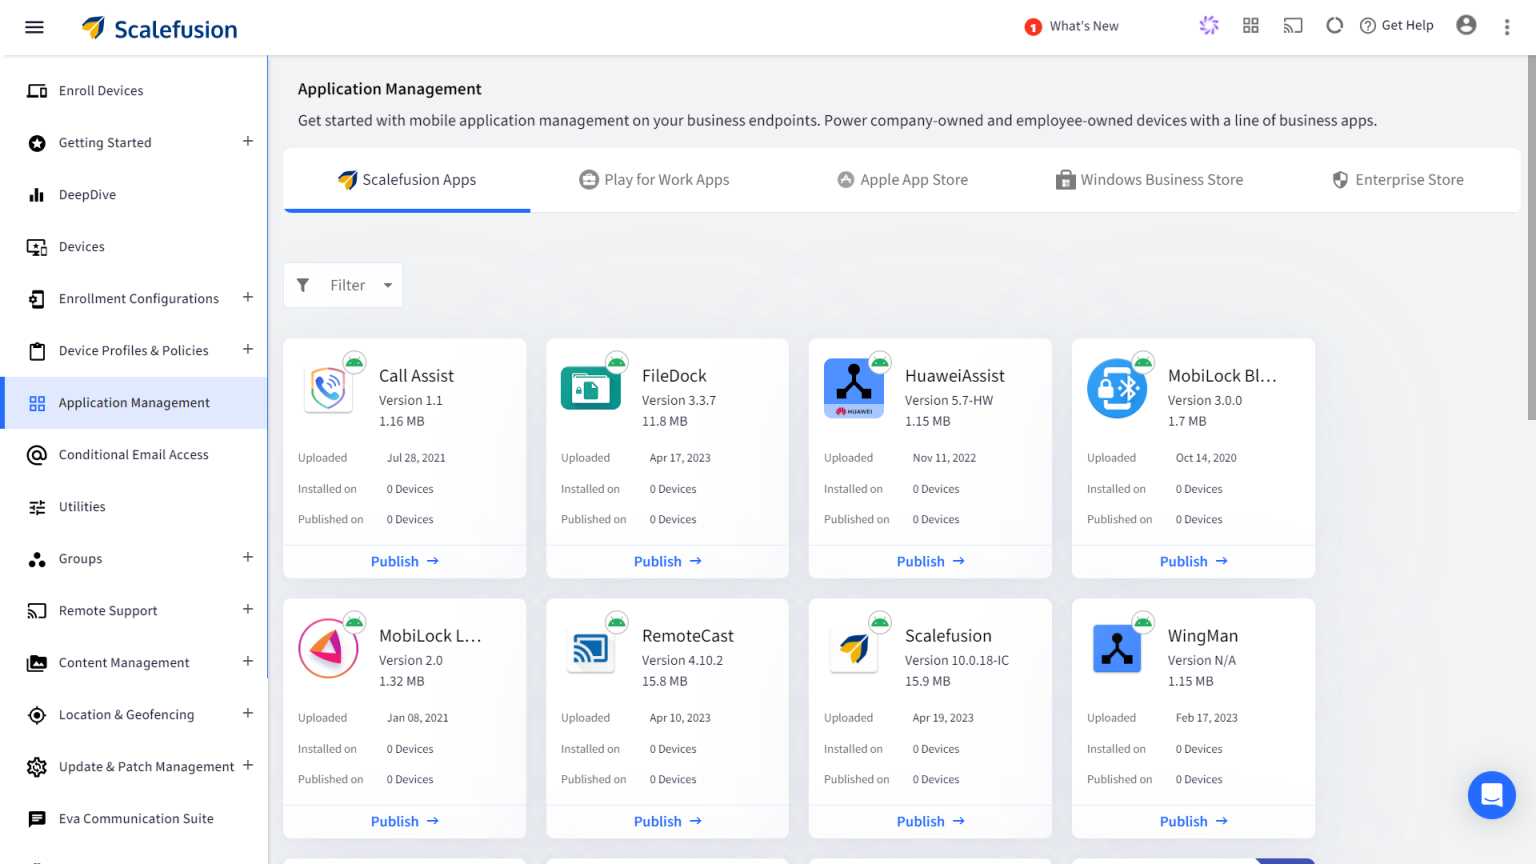The width and height of the screenshot is (1536, 864).
Task: Click the cast screen icon in header
Action: (x=1293, y=26)
